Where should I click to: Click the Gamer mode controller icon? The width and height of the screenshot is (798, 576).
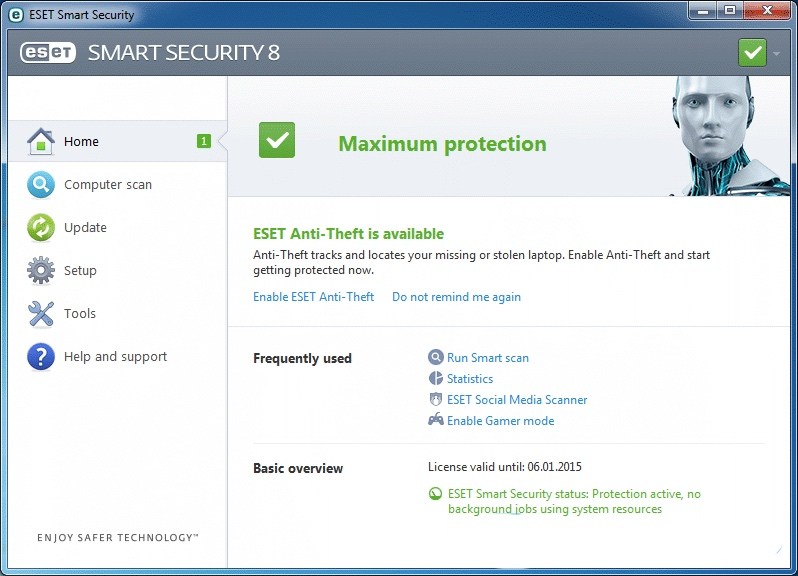point(435,421)
